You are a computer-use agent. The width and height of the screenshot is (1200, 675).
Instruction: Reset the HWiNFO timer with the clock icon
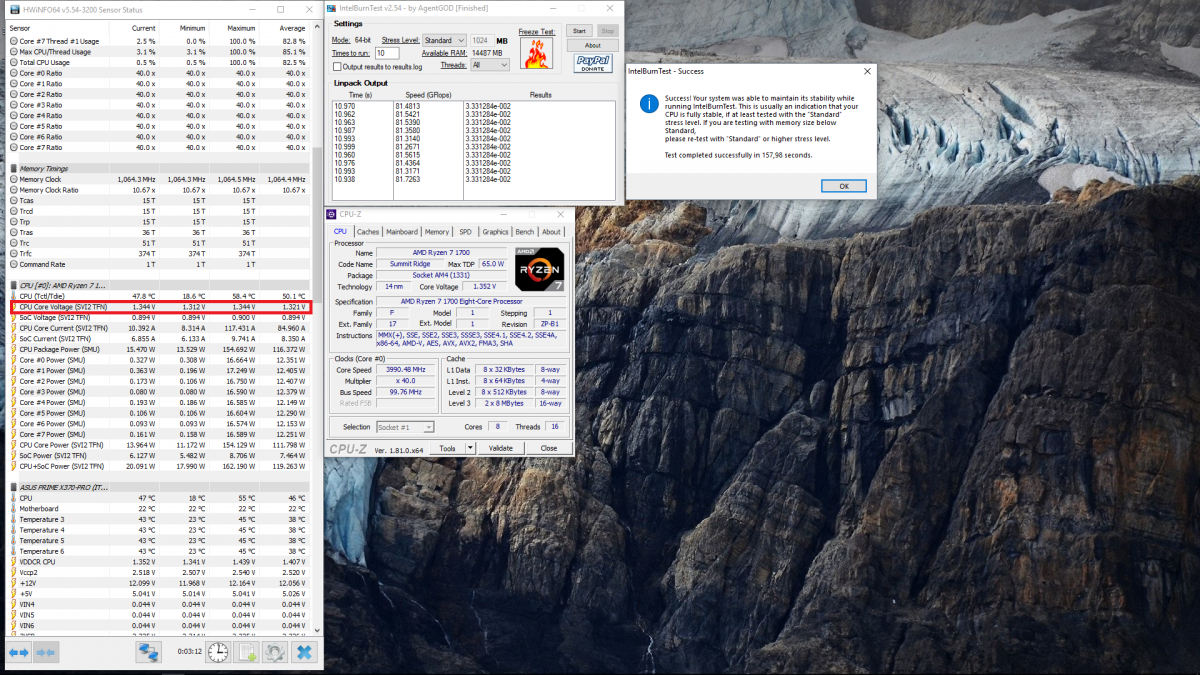[218, 652]
